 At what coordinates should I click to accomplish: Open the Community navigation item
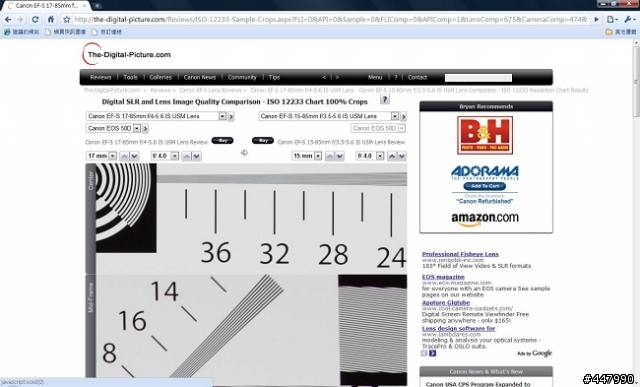pyautogui.click(x=242, y=77)
